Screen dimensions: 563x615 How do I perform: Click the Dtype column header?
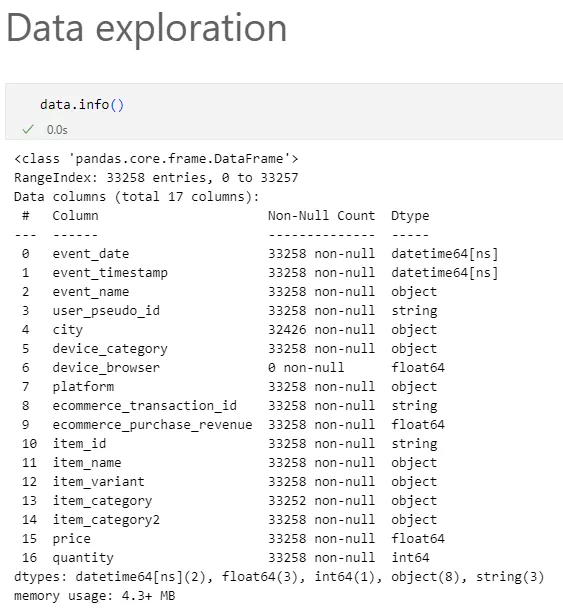pyautogui.click(x=410, y=216)
